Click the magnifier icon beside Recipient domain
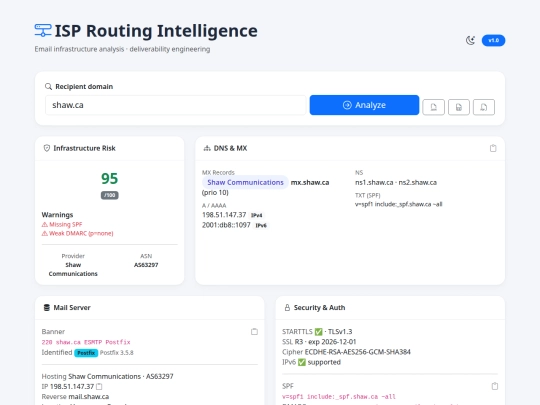The image size is (540, 405). [49, 86]
